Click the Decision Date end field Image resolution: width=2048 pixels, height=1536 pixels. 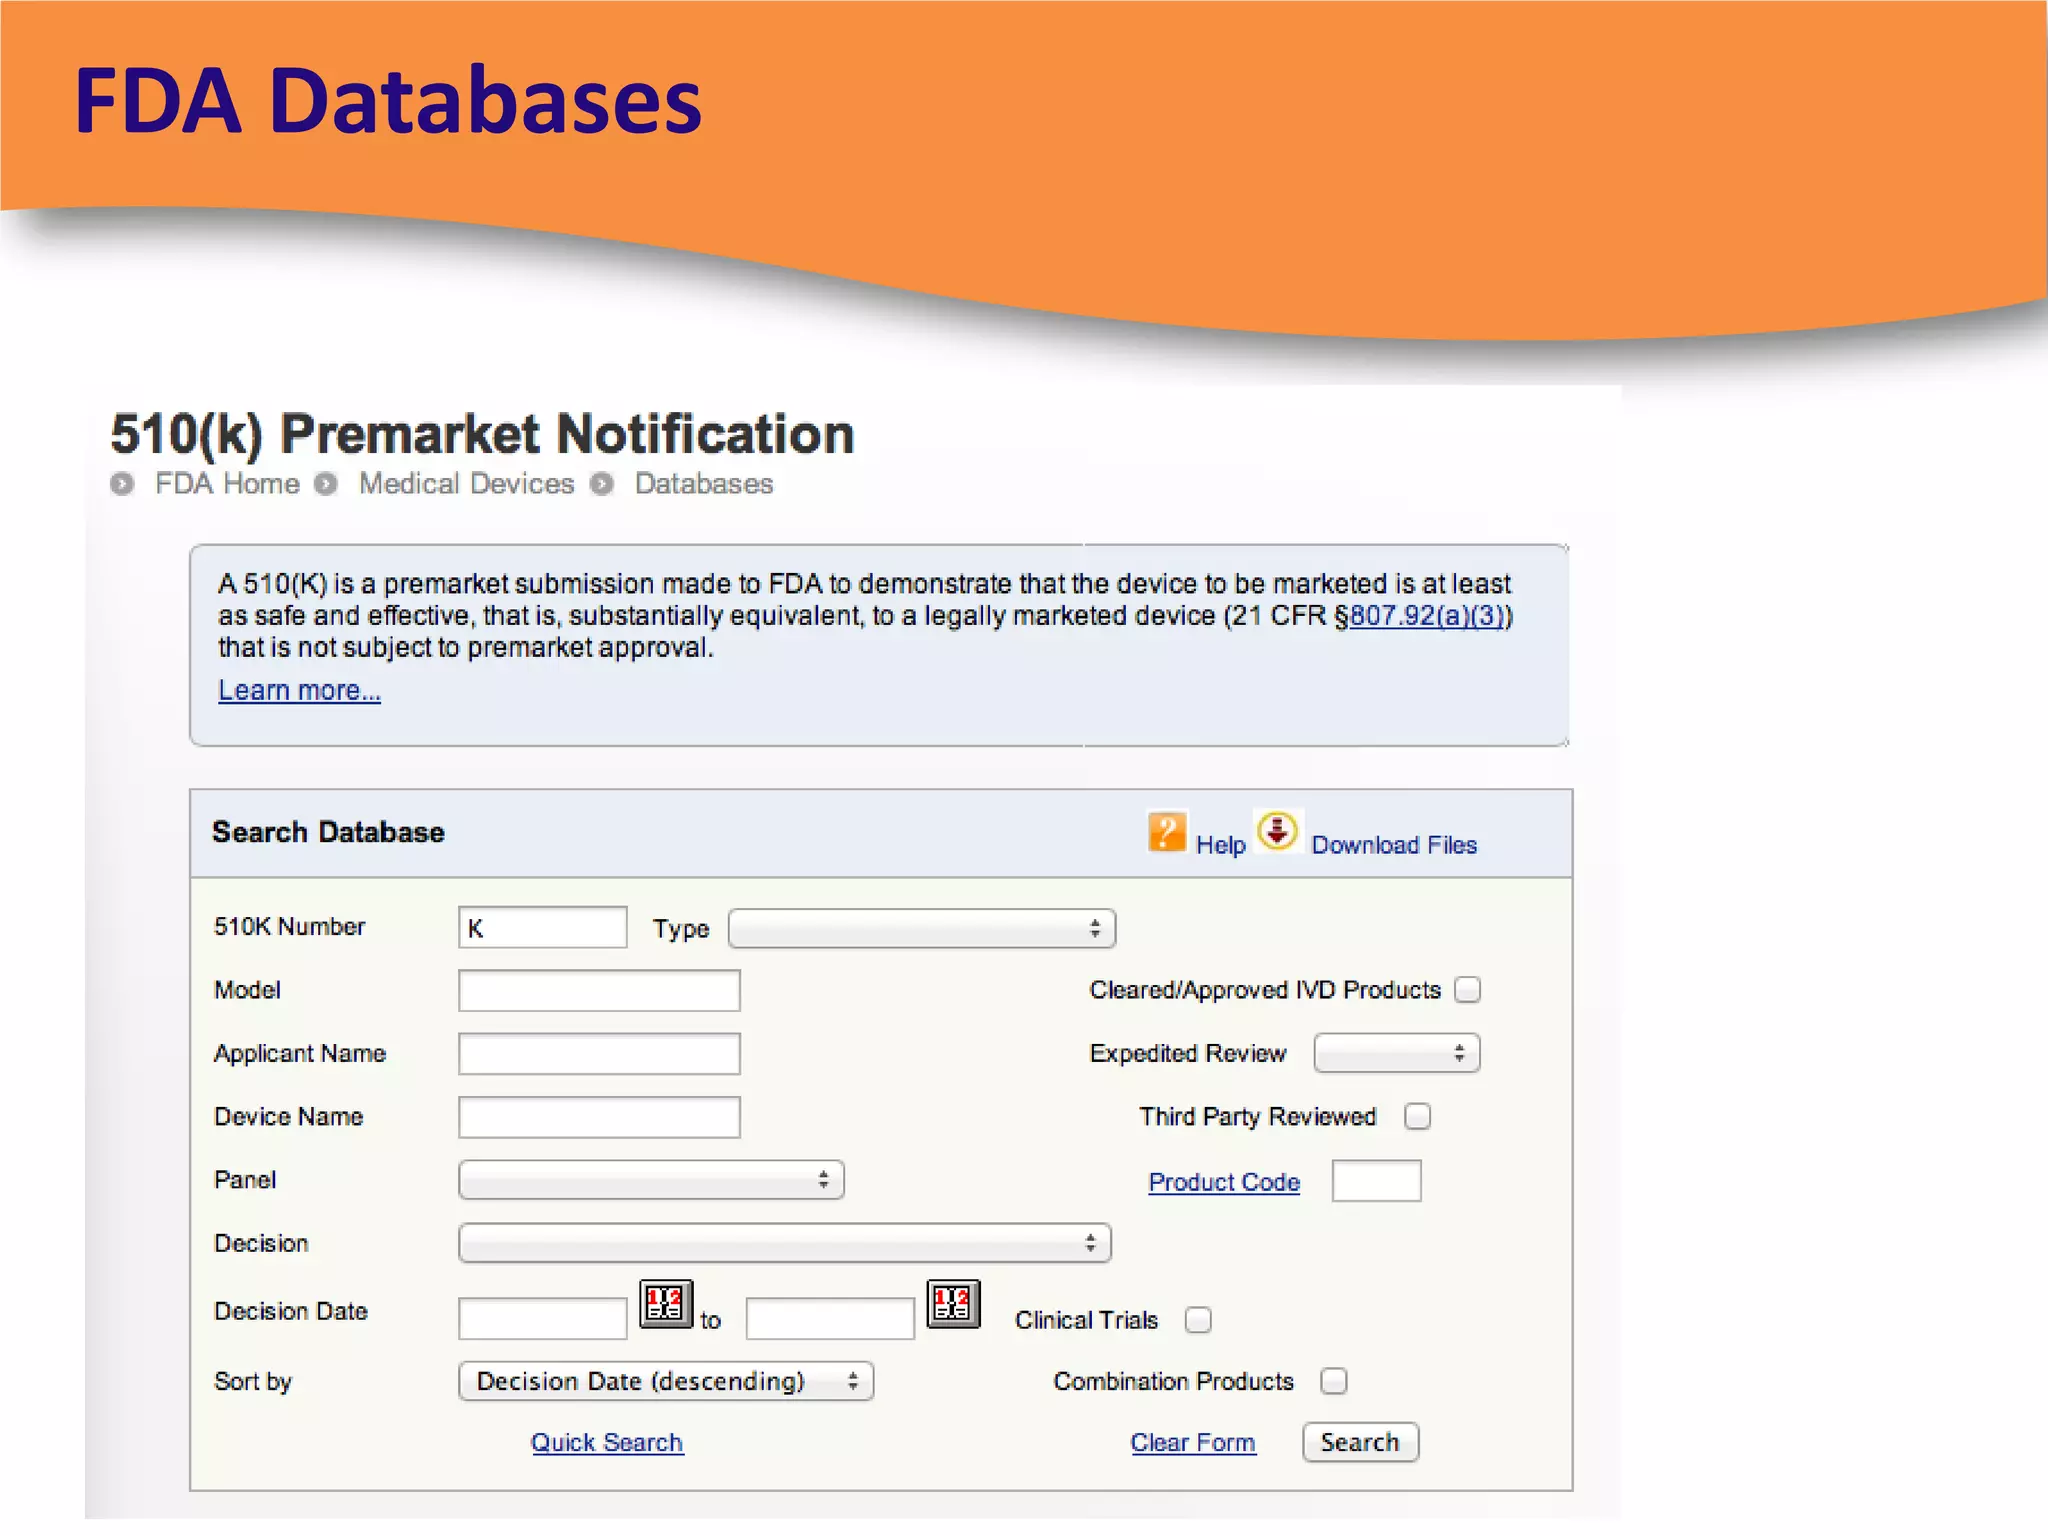pos(830,1319)
